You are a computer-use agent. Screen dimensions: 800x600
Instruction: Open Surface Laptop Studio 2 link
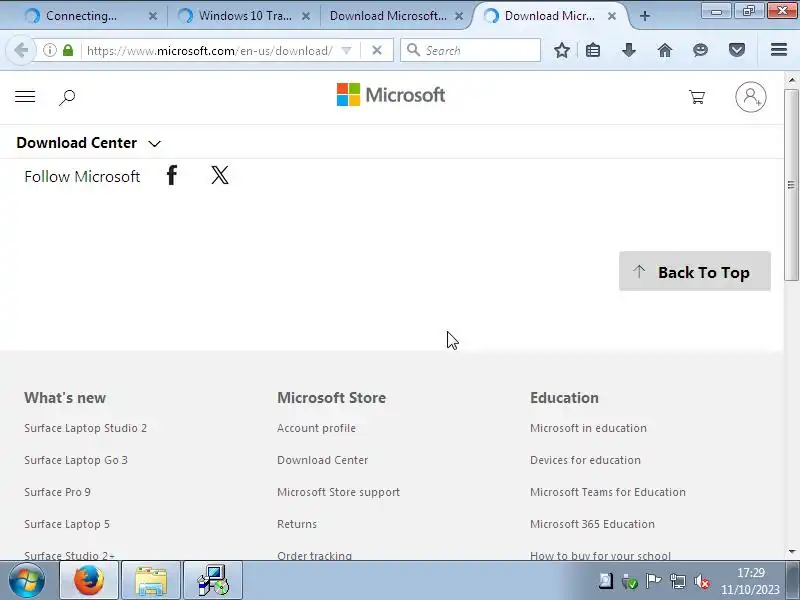click(85, 428)
